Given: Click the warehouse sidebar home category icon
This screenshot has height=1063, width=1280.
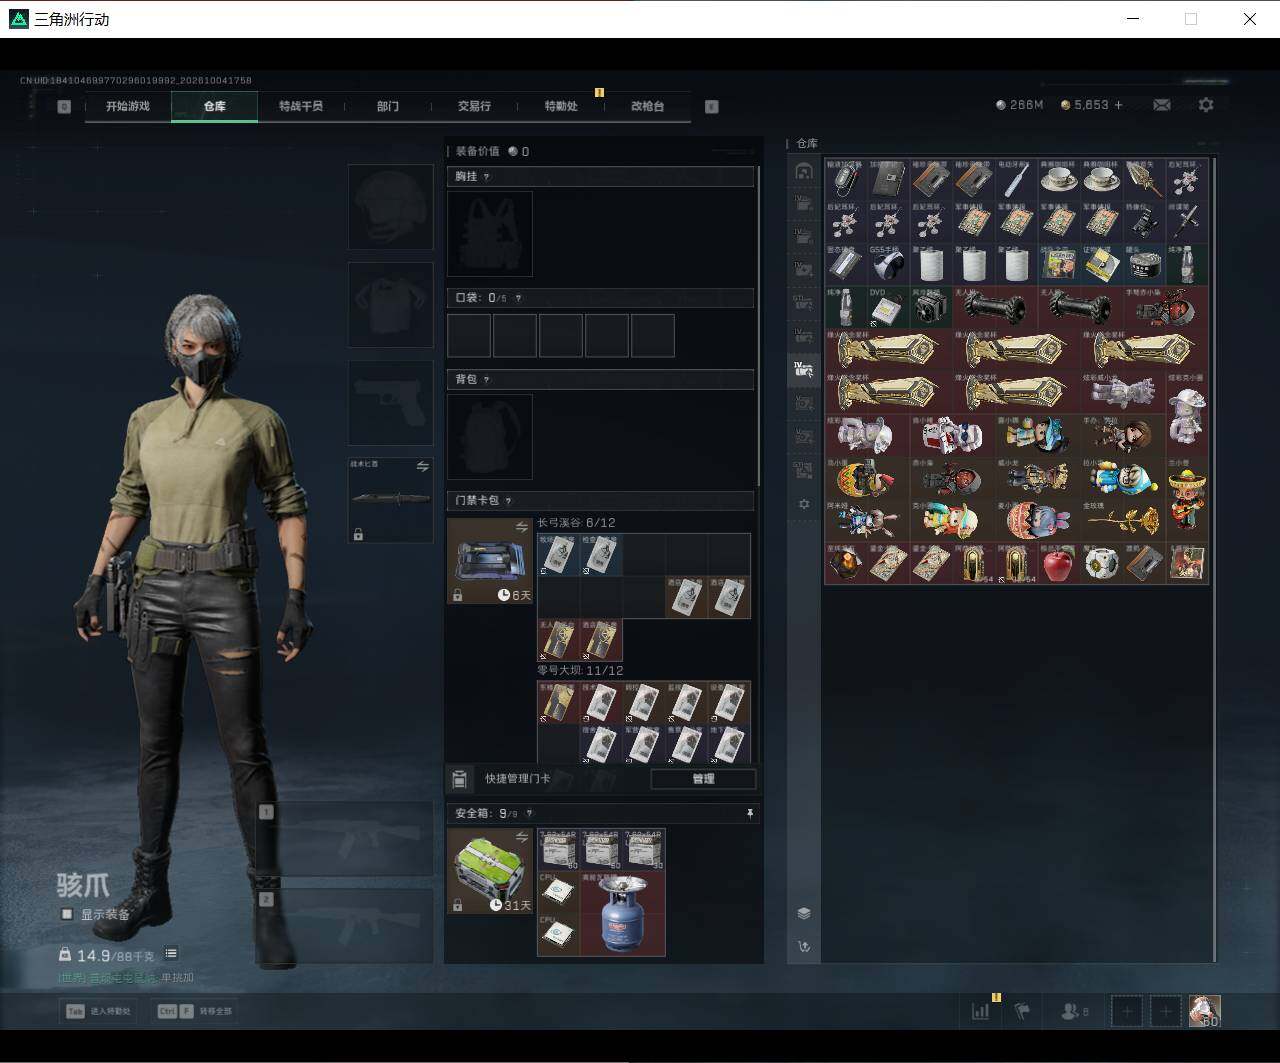Looking at the screenshot, I should (803, 171).
